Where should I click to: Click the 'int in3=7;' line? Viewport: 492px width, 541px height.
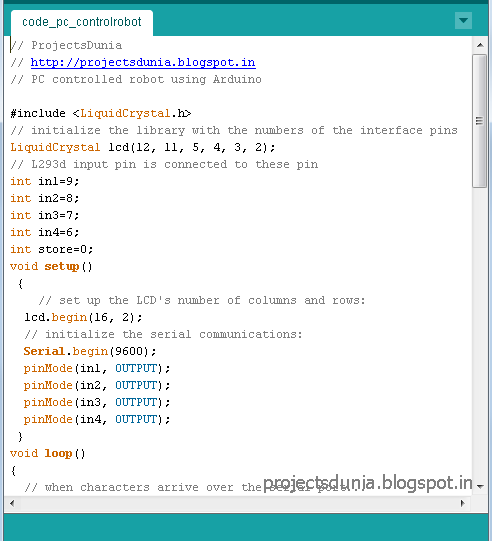pyautogui.click(x=45, y=215)
